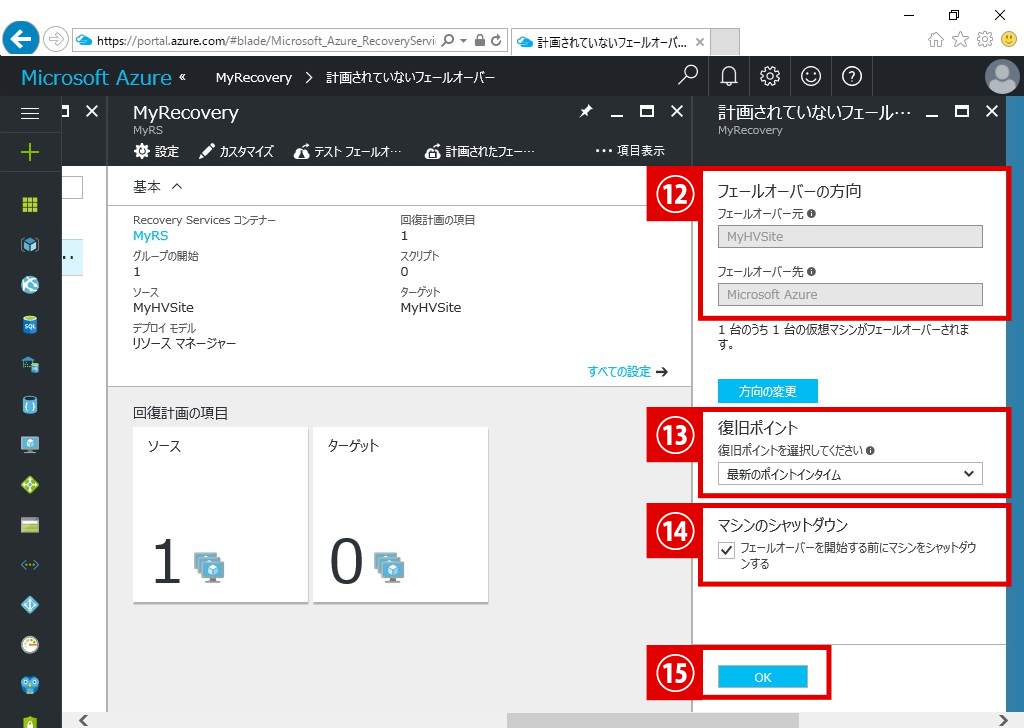Open Azure notifications bell
1024x728 pixels.
click(729, 76)
